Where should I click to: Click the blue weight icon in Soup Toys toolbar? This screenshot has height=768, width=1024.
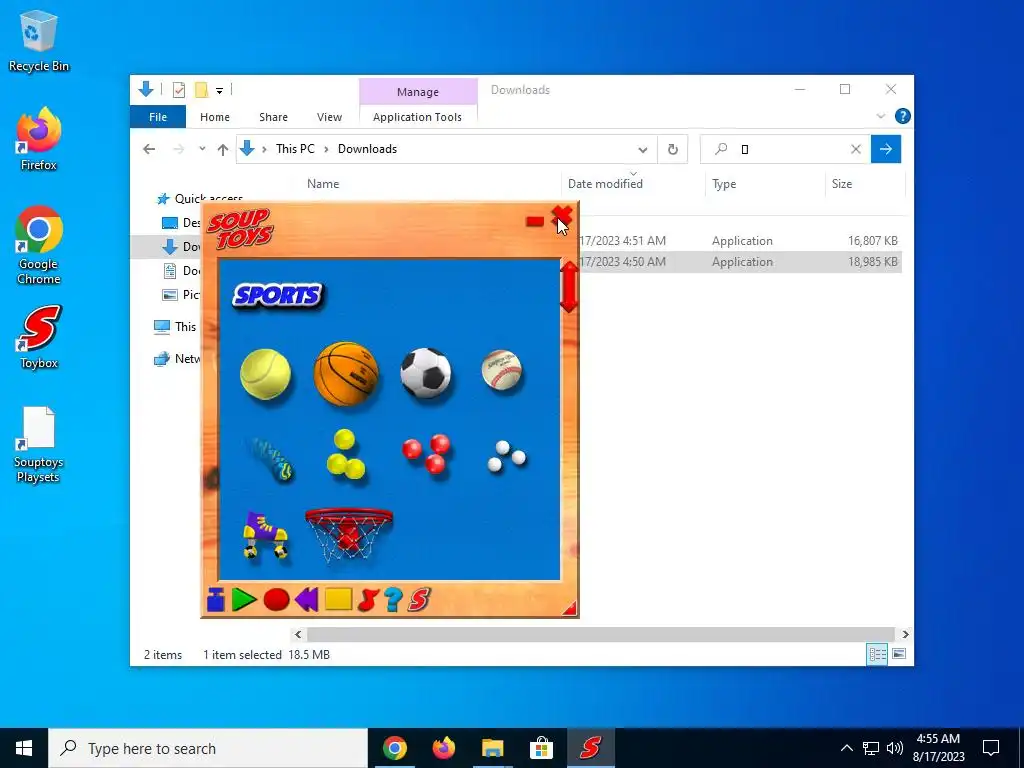216,600
